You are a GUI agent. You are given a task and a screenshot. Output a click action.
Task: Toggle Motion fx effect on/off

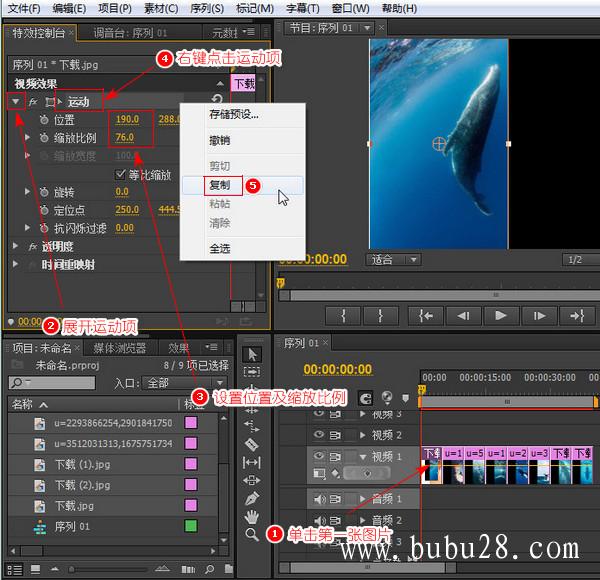pos(33,102)
